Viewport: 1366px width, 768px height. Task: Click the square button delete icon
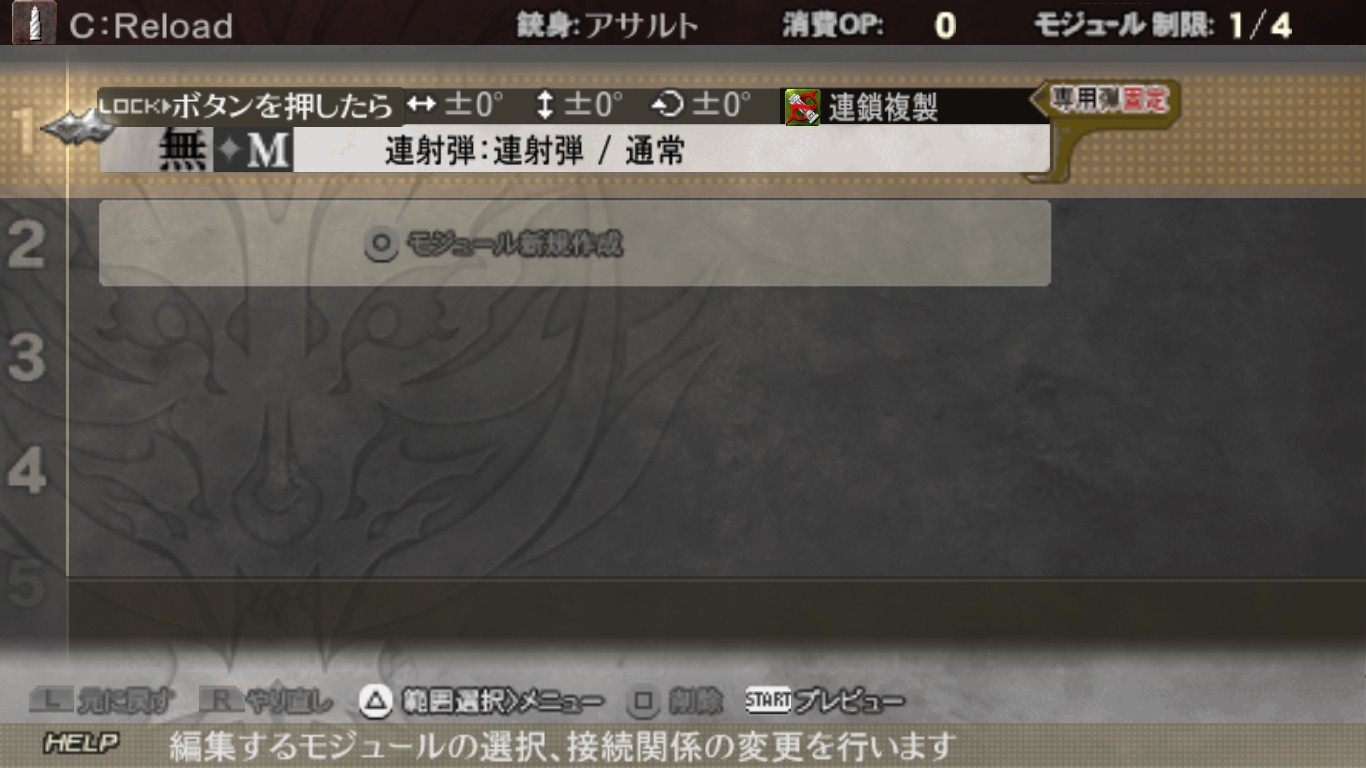click(x=643, y=702)
